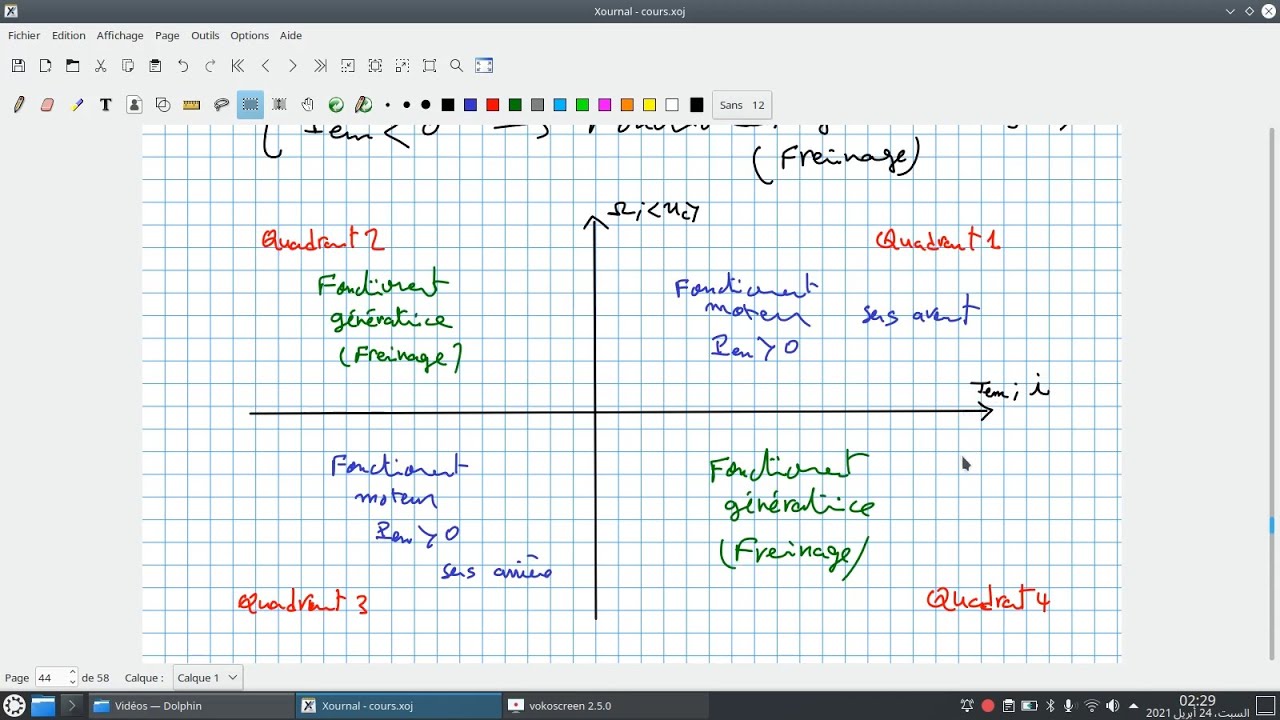Toggle the Ruler tool
1280x720 pixels.
(x=192, y=105)
